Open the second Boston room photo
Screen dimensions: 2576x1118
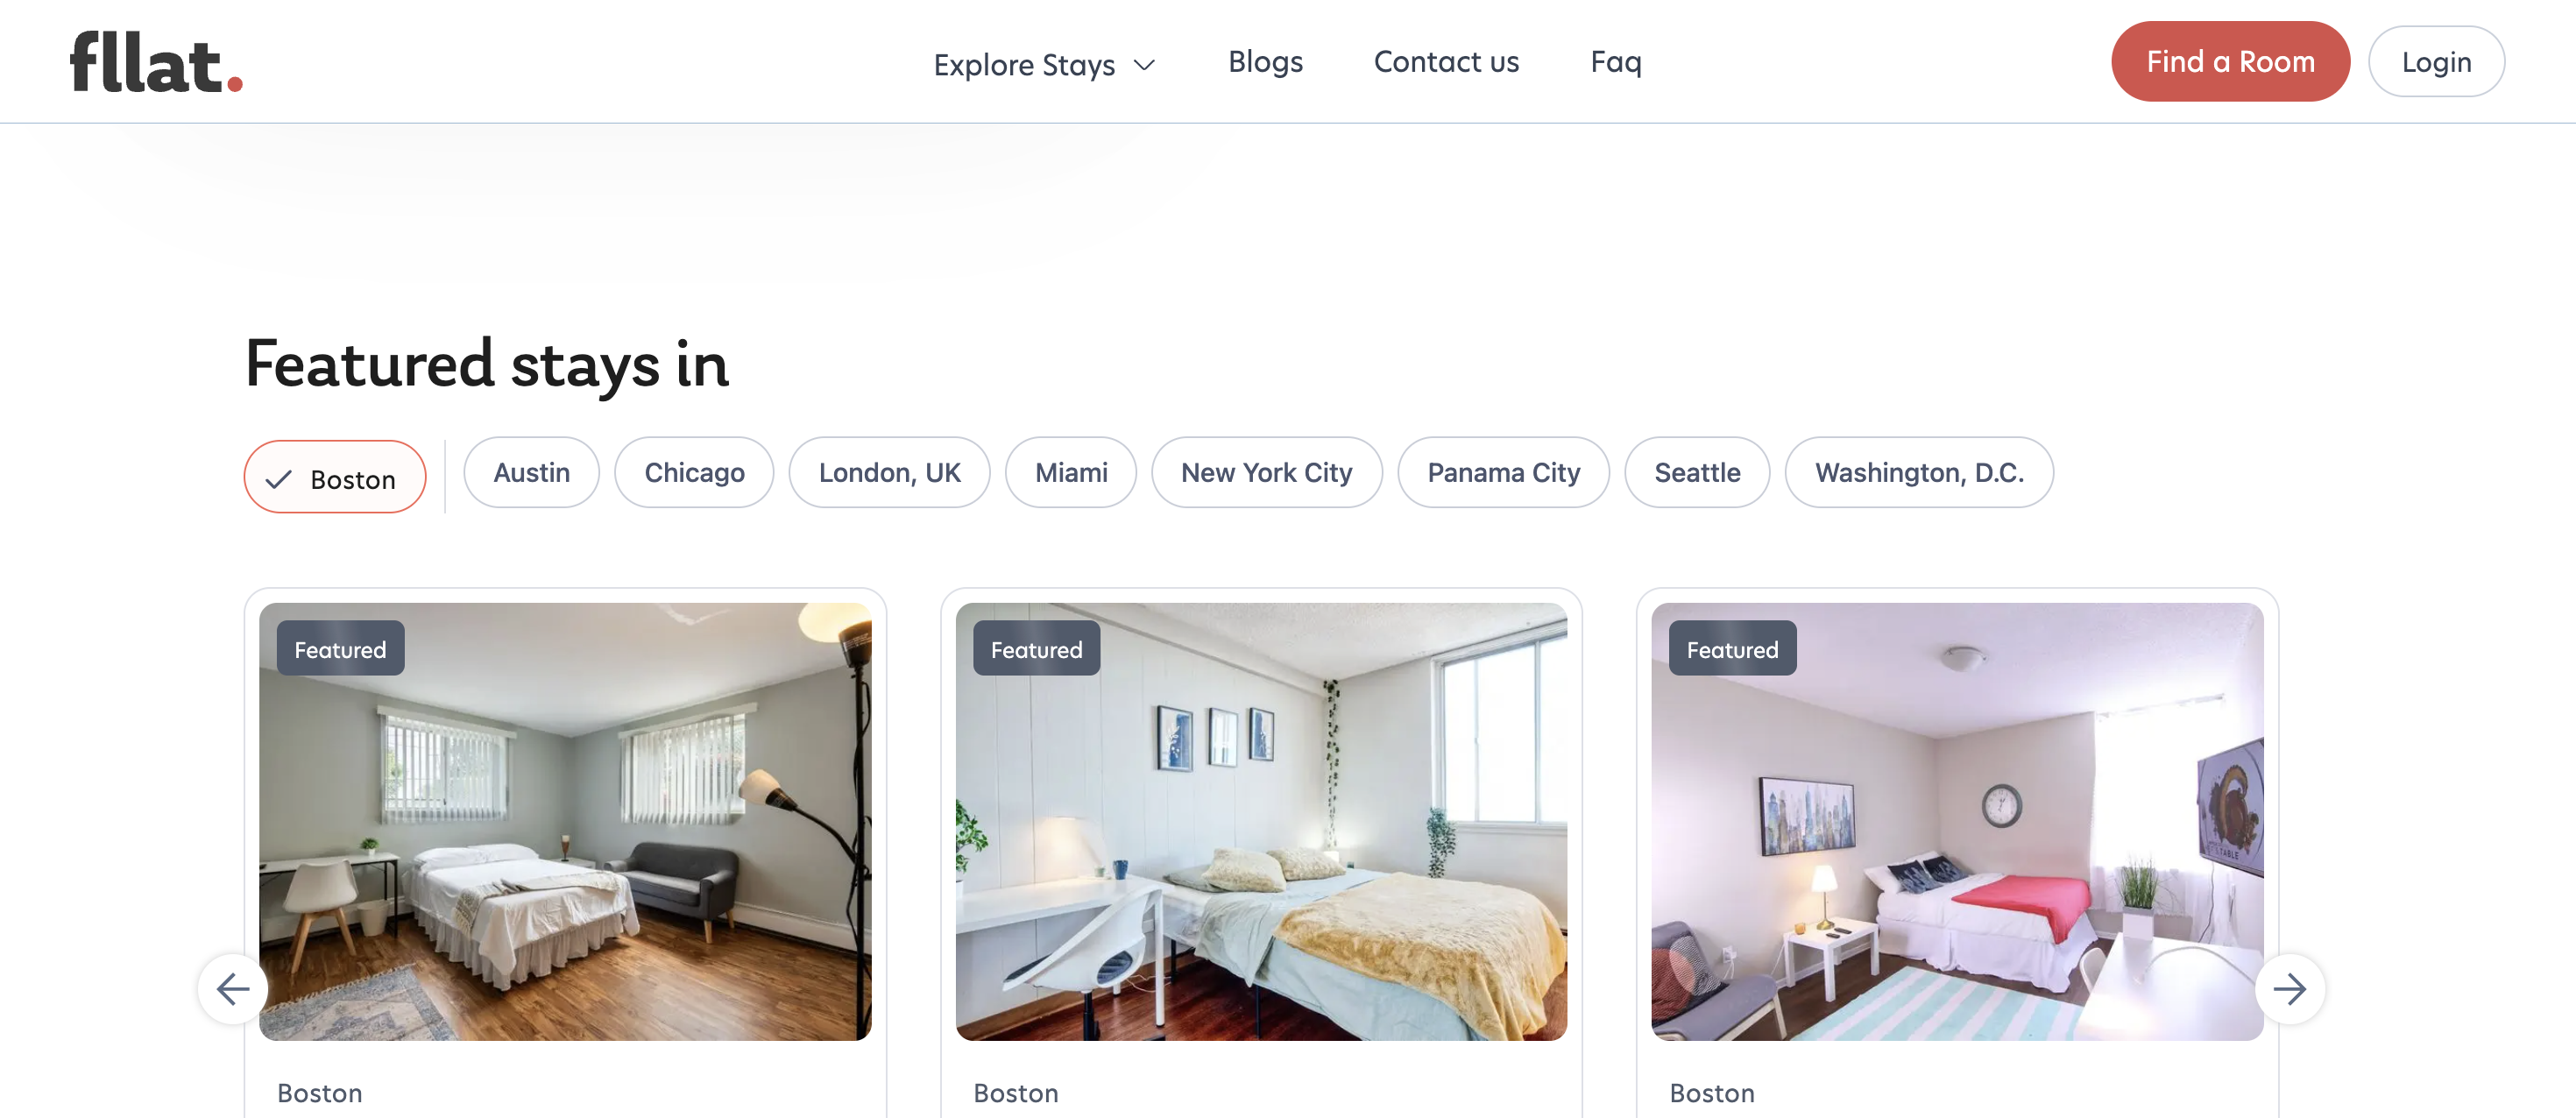click(x=1261, y=821)
